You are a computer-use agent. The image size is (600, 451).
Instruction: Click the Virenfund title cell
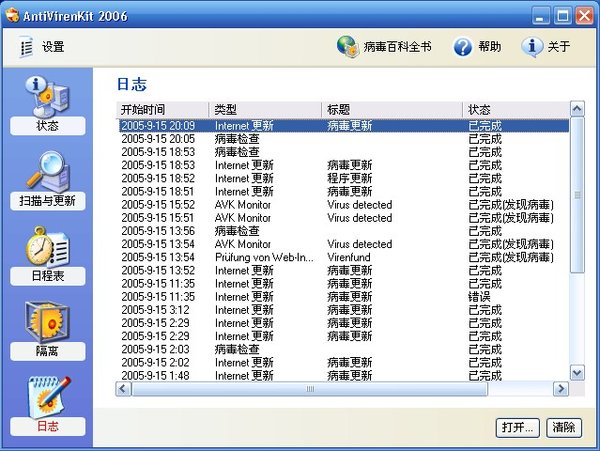coord(349,257)
